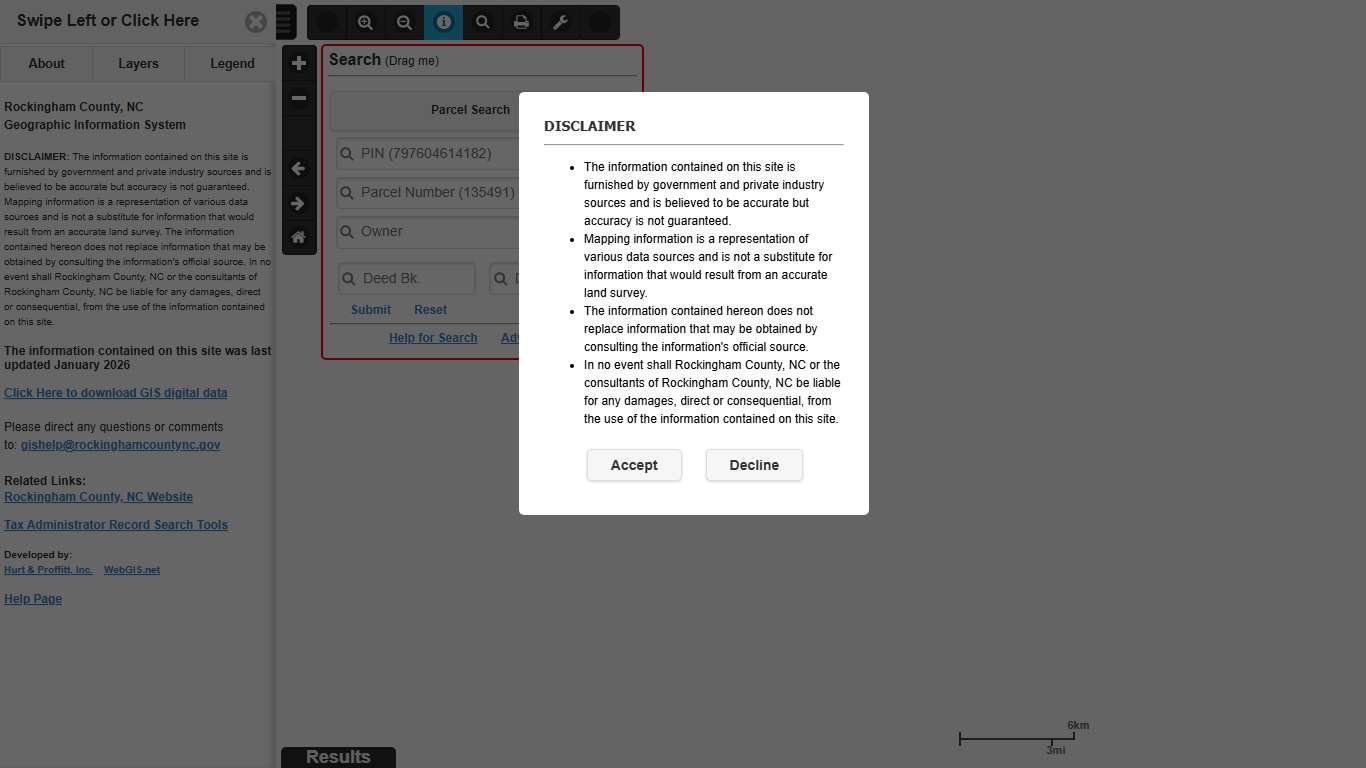Open the search tool in toolbar
Screen dimensions: 1366x768
tap(482, 22)
